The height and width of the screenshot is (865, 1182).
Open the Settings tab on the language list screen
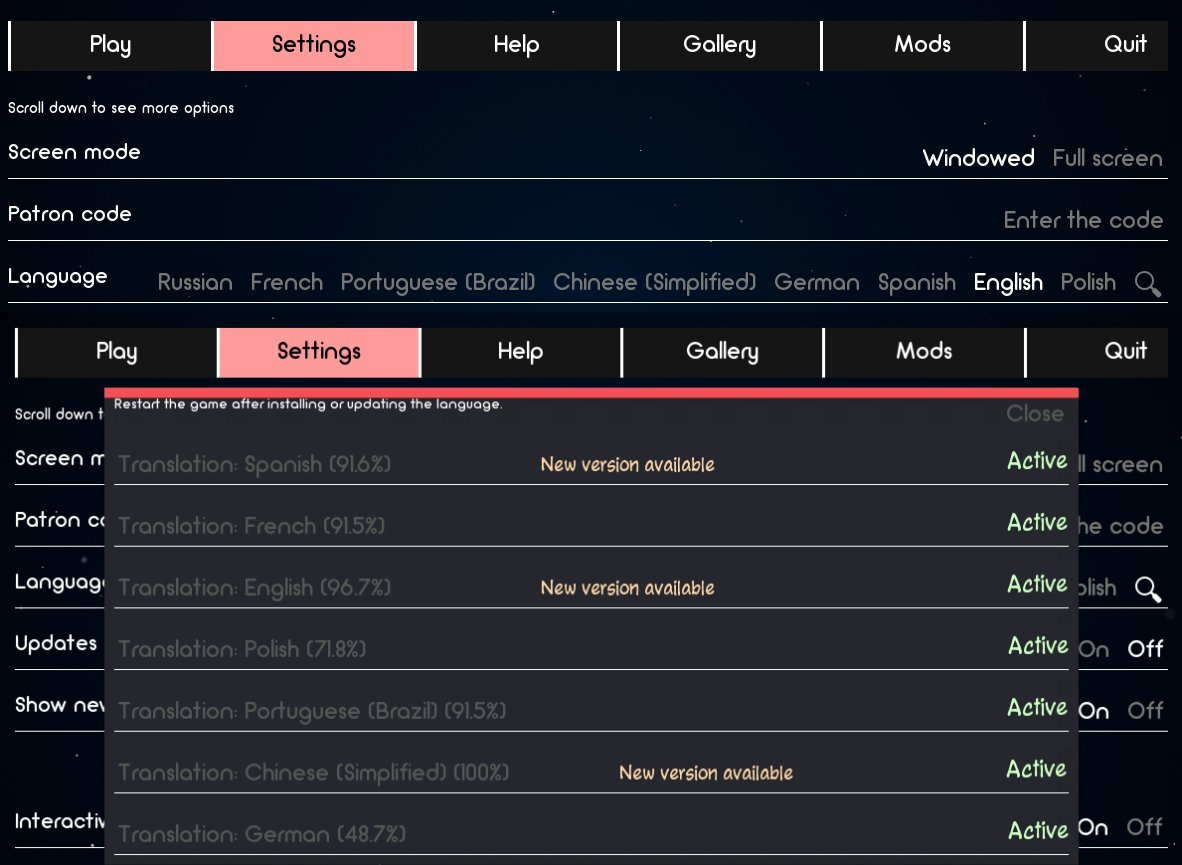tap(314, 45)
